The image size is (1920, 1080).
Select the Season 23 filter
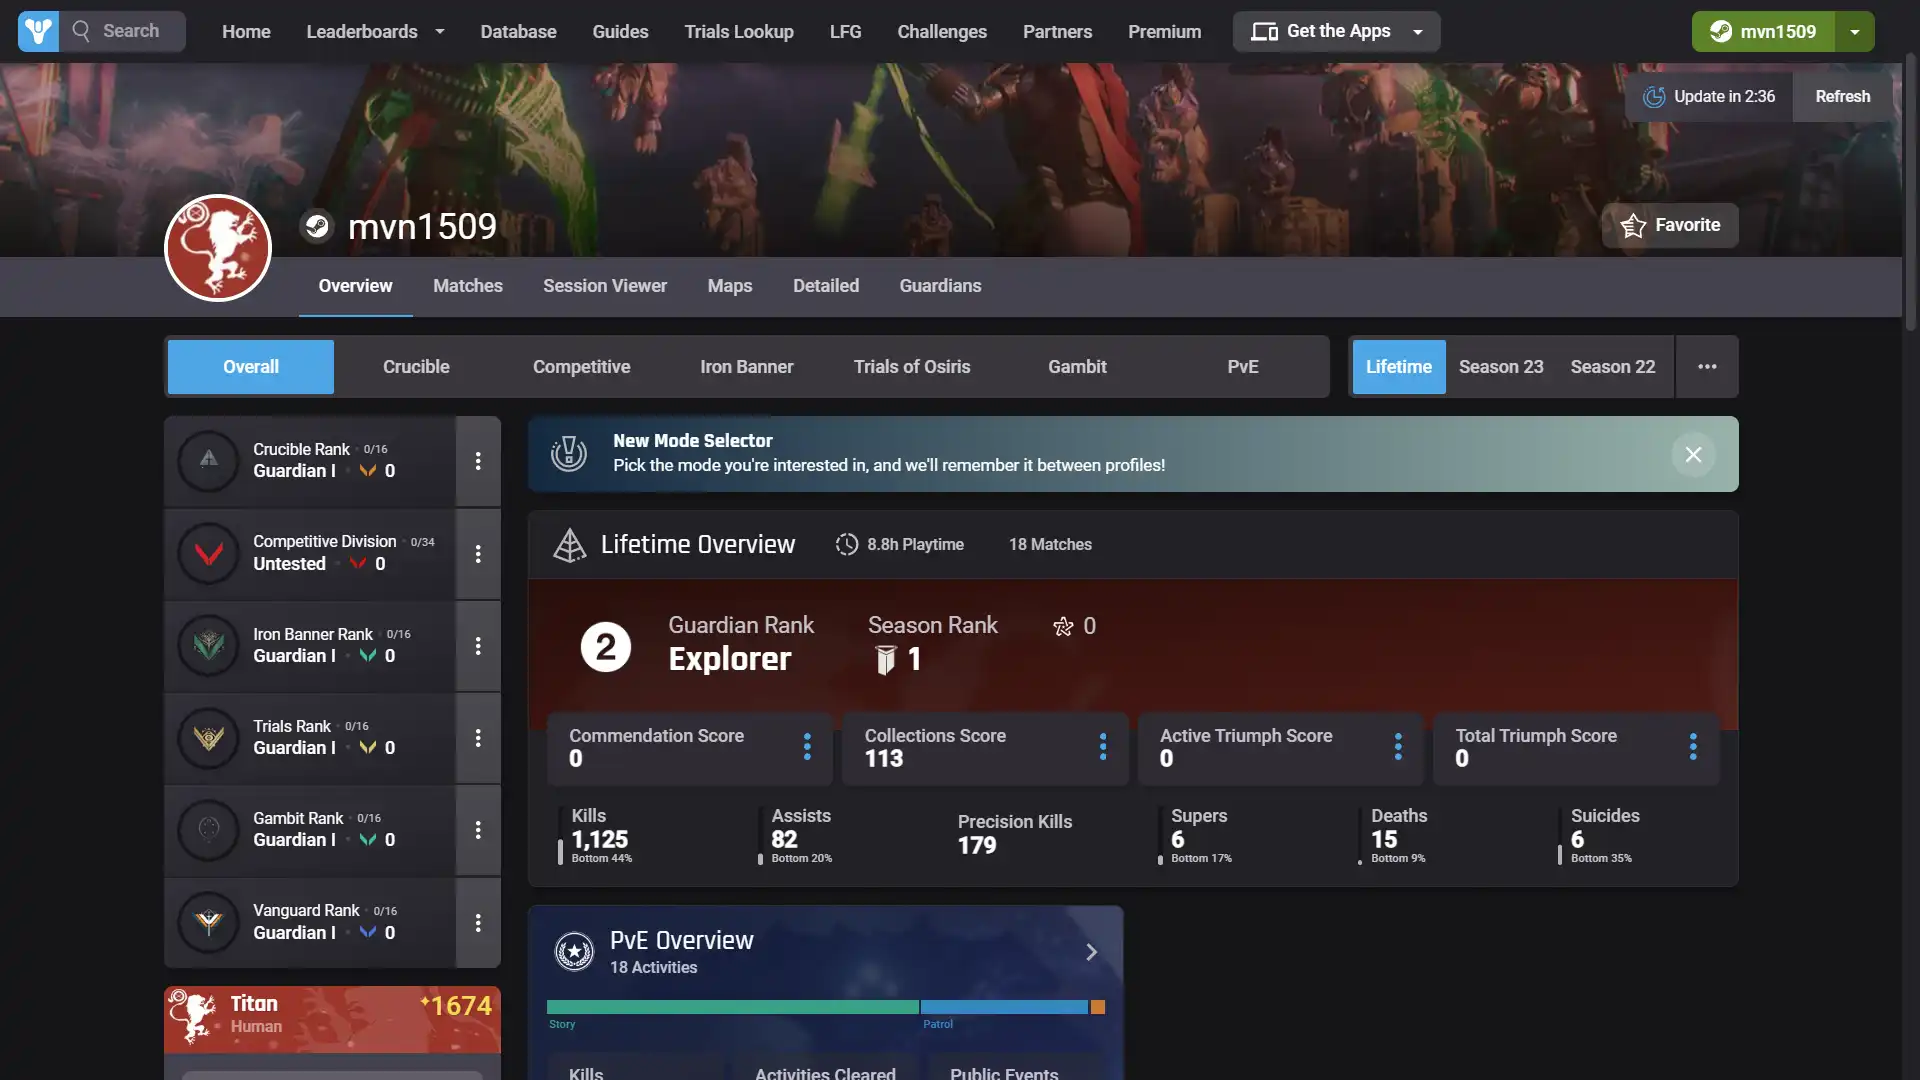pos(1501,367)
